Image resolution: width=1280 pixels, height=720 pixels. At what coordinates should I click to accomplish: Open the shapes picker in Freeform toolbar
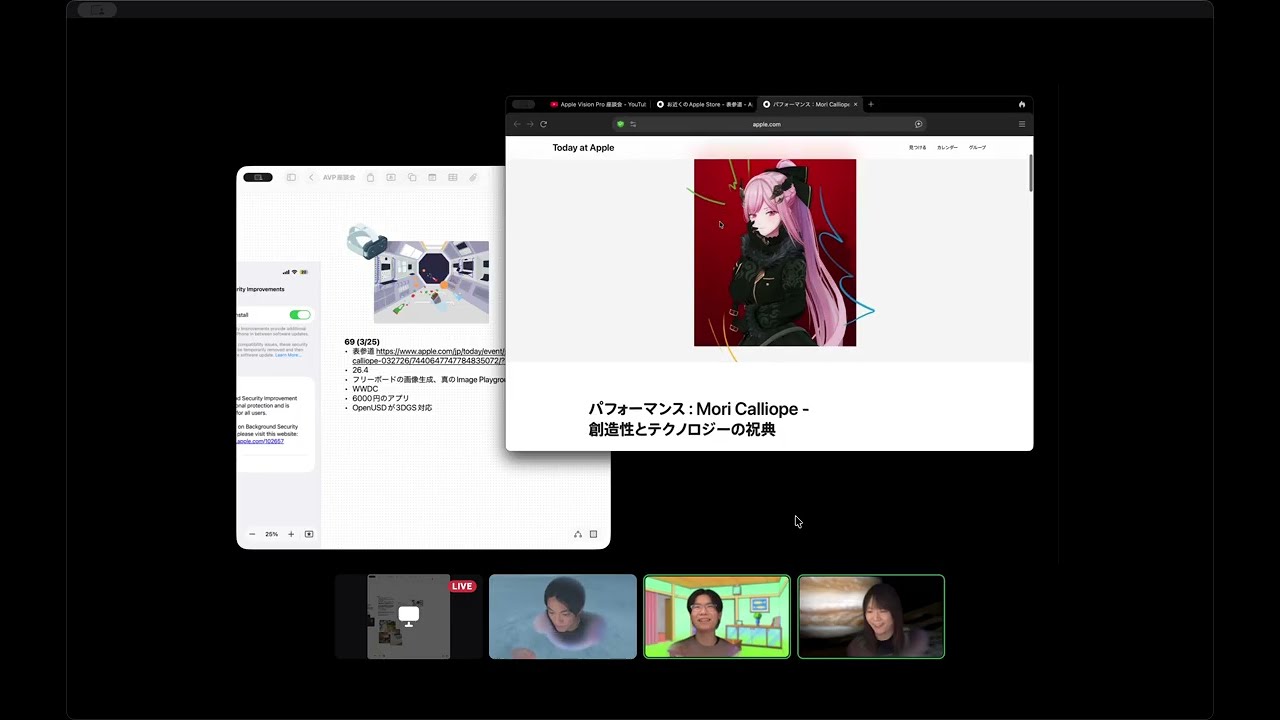point(412,177)
